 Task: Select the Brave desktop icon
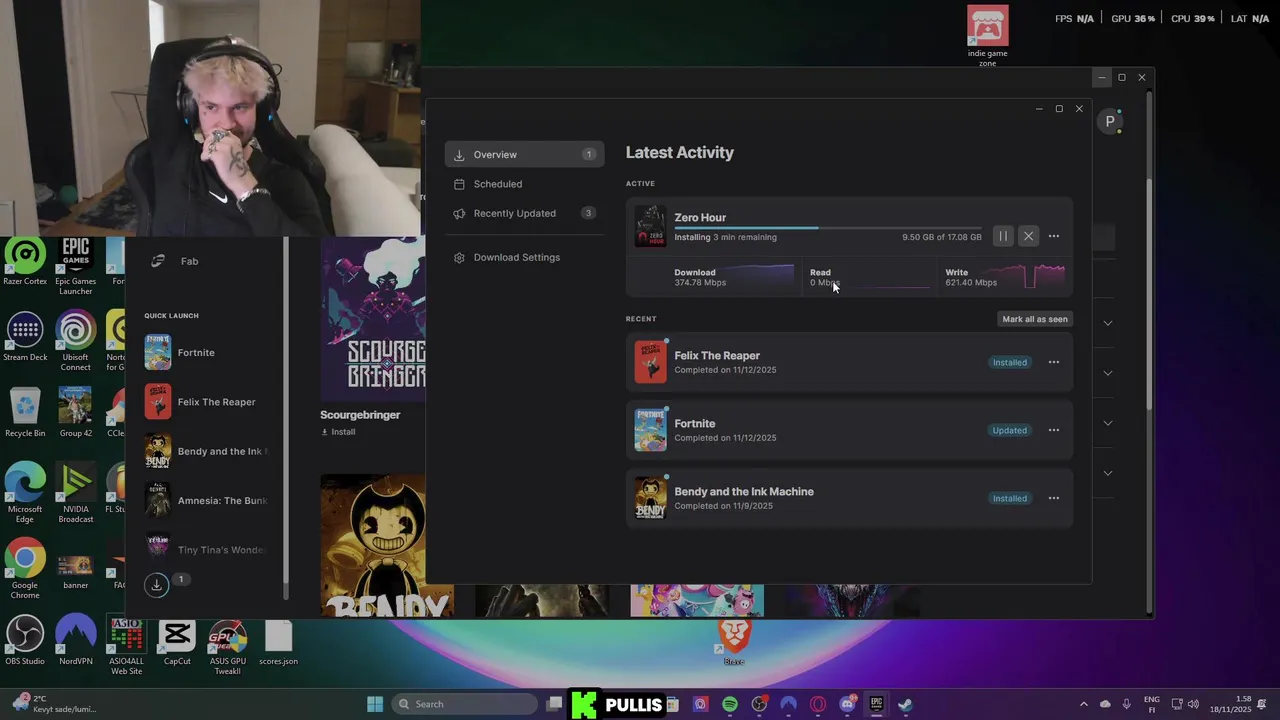point(734,642)
